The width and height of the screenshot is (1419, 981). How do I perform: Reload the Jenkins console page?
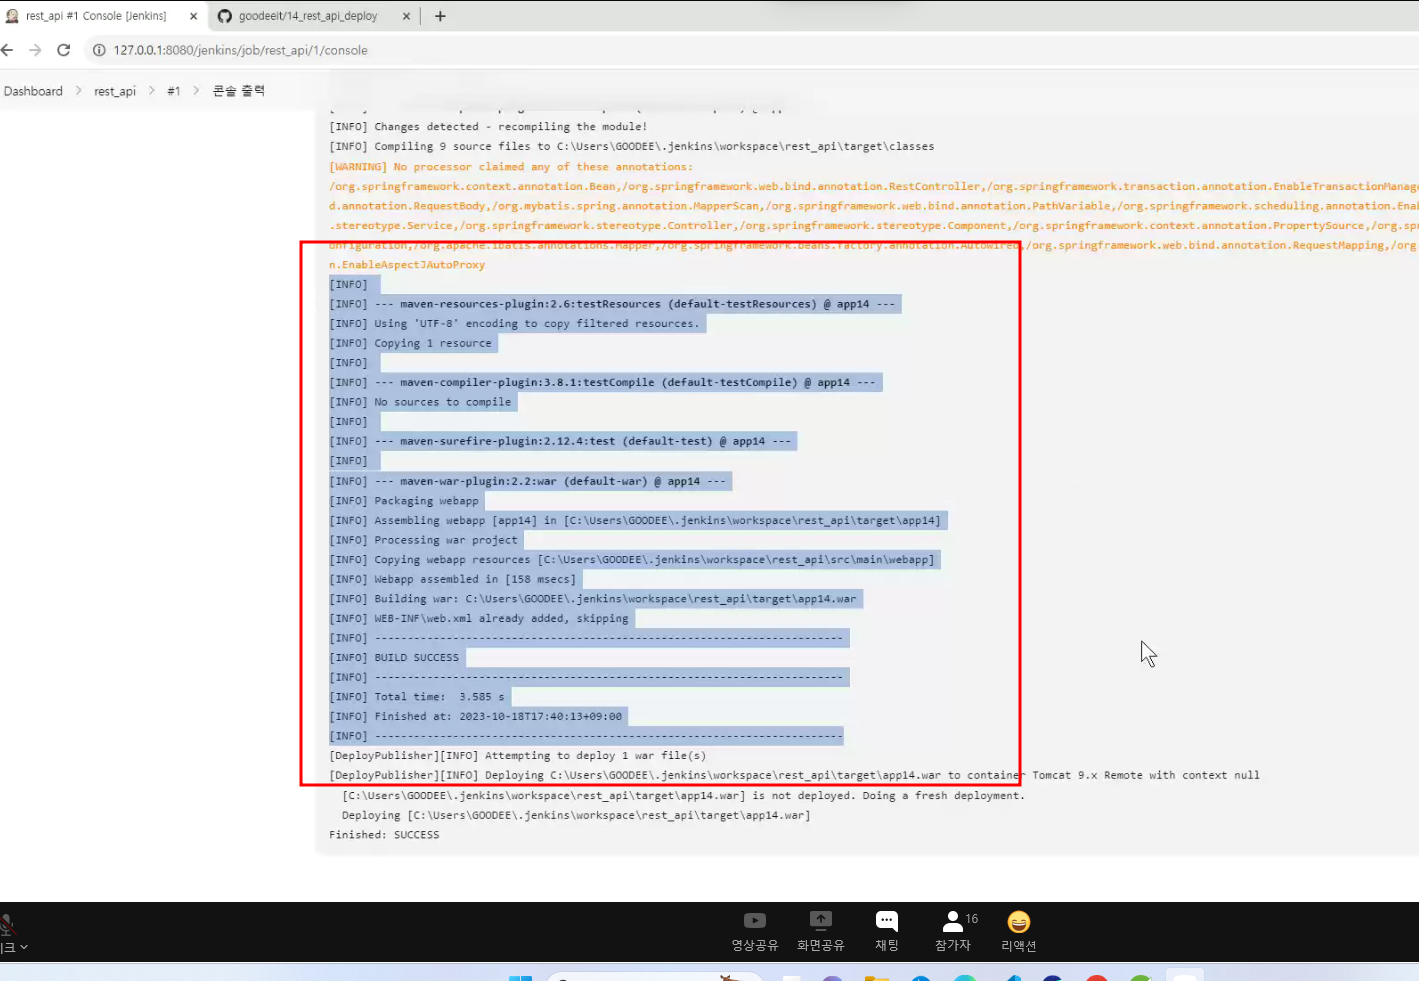coord(64,50)
